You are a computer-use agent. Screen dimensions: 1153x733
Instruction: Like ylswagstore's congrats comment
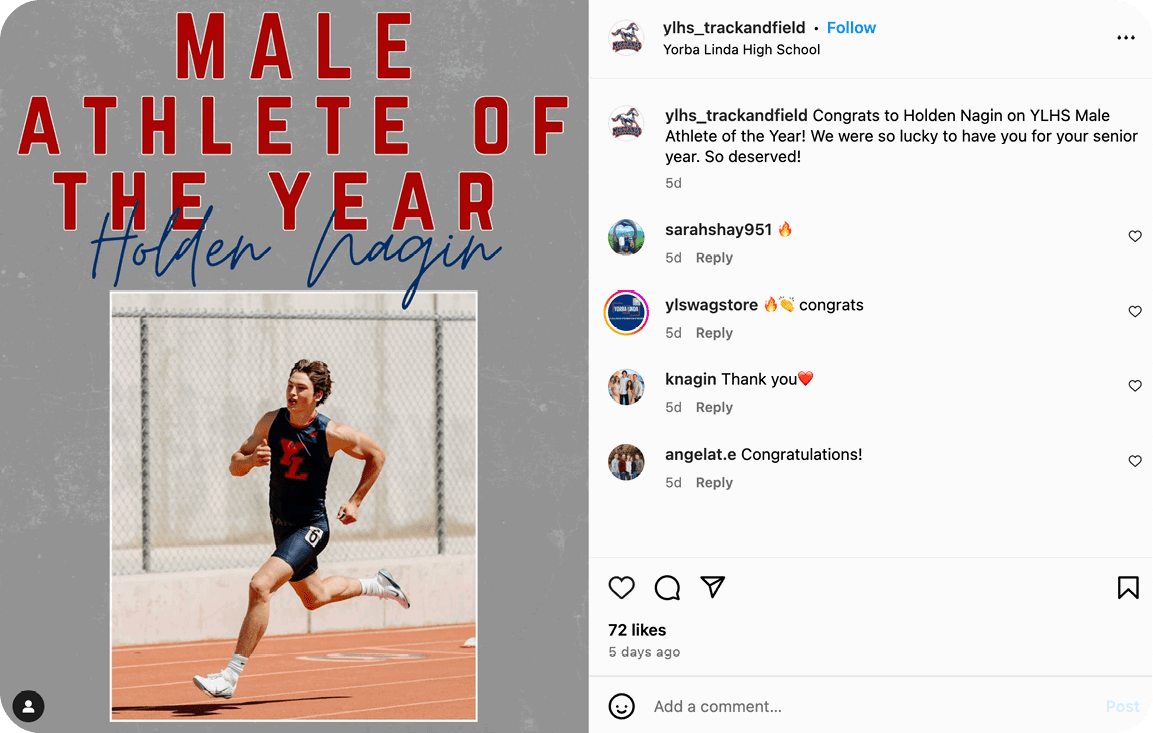point(1134,312)
